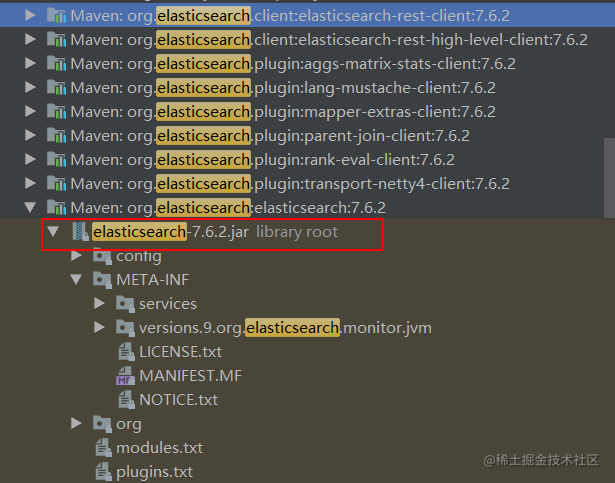Select the config folder label
The image size is (615, 483).
coord(139,256)
